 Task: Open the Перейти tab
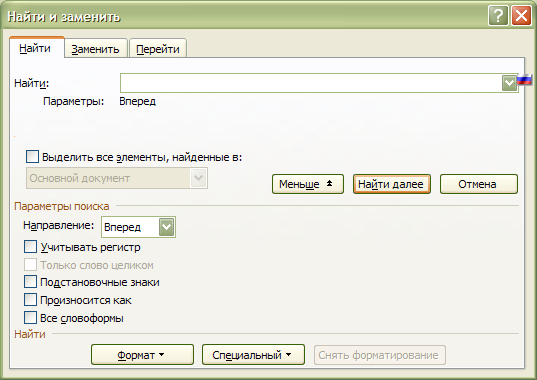click(158, 49)
